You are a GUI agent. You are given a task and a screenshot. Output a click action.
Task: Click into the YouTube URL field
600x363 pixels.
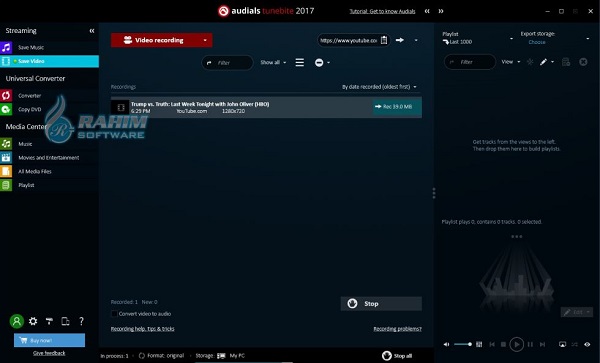point(348,40)
